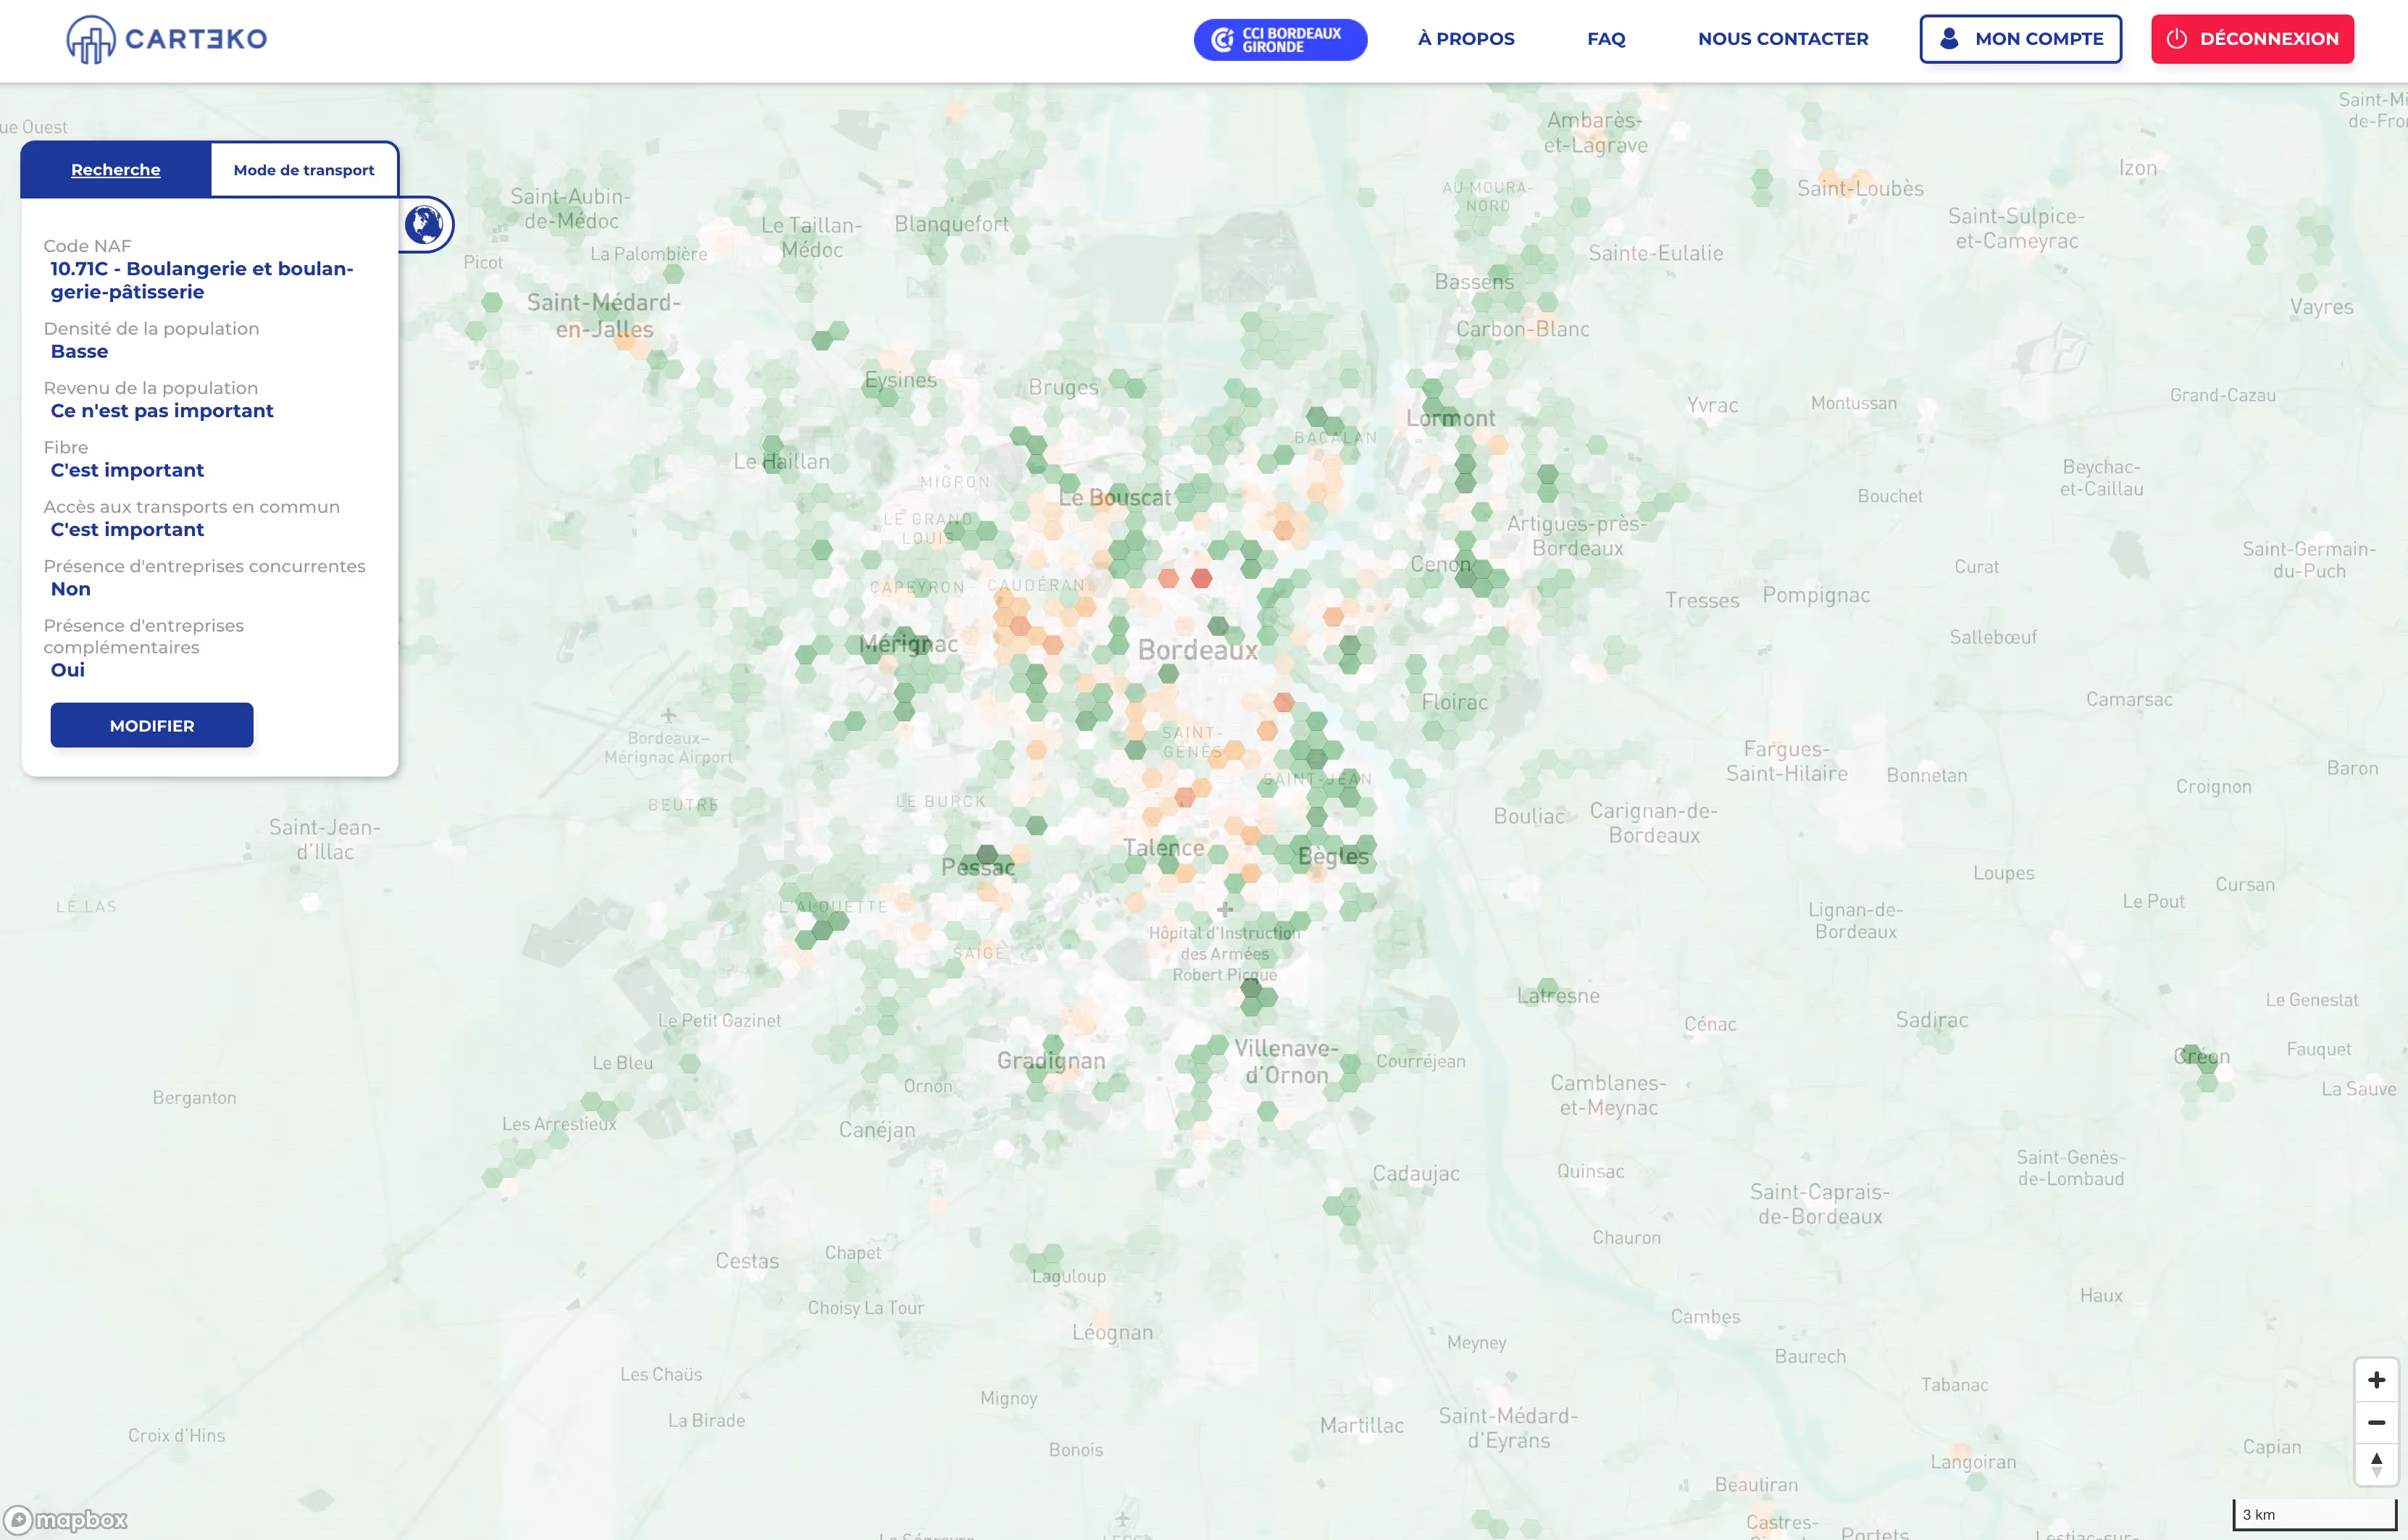This screenshot has width=2408, height=1540.
Task: Open the À Propos page
Action: coord(1465,39)
